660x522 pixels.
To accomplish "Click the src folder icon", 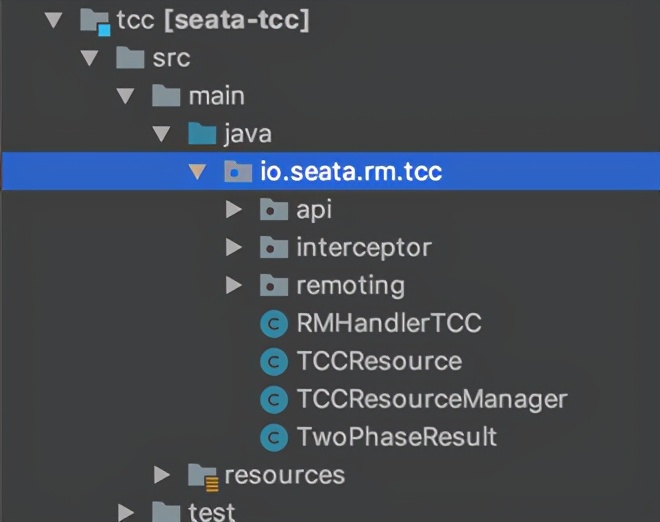I will pyautogui.click(x=130, y=57).
